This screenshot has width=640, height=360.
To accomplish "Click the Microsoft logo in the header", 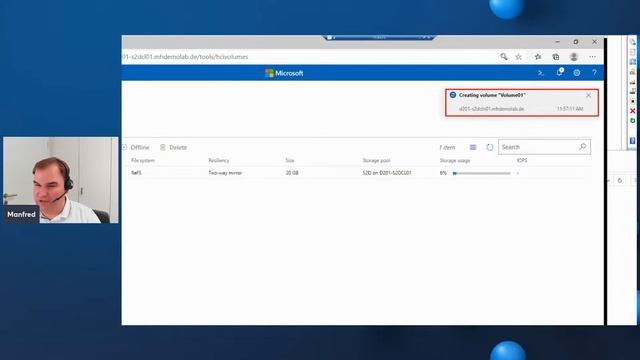I will pos(284,73).
